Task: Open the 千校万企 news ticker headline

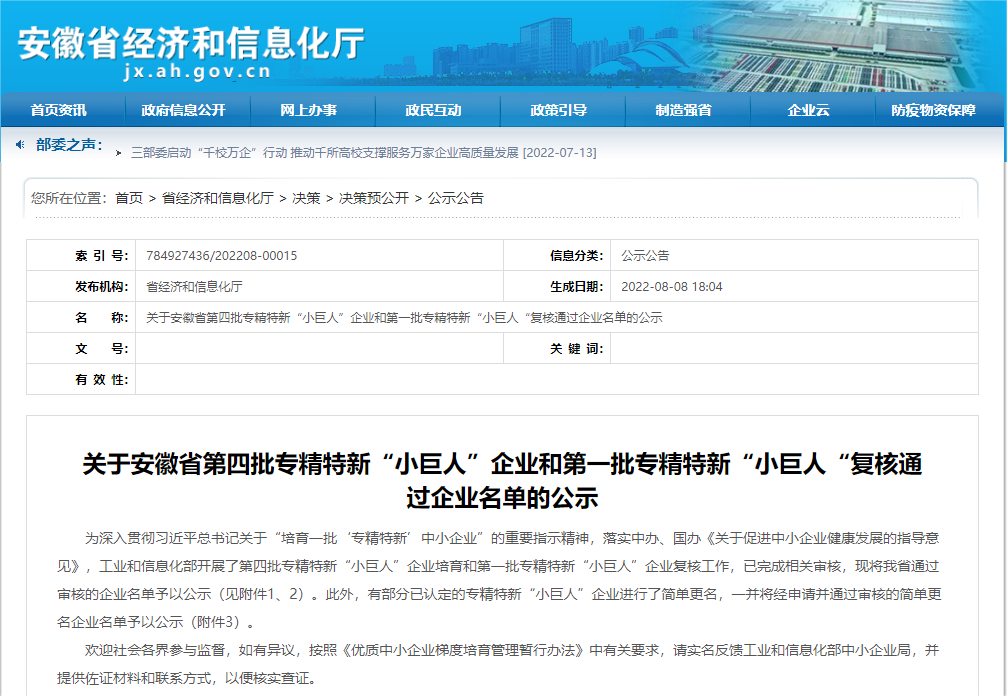Action: tap(363, 153)
